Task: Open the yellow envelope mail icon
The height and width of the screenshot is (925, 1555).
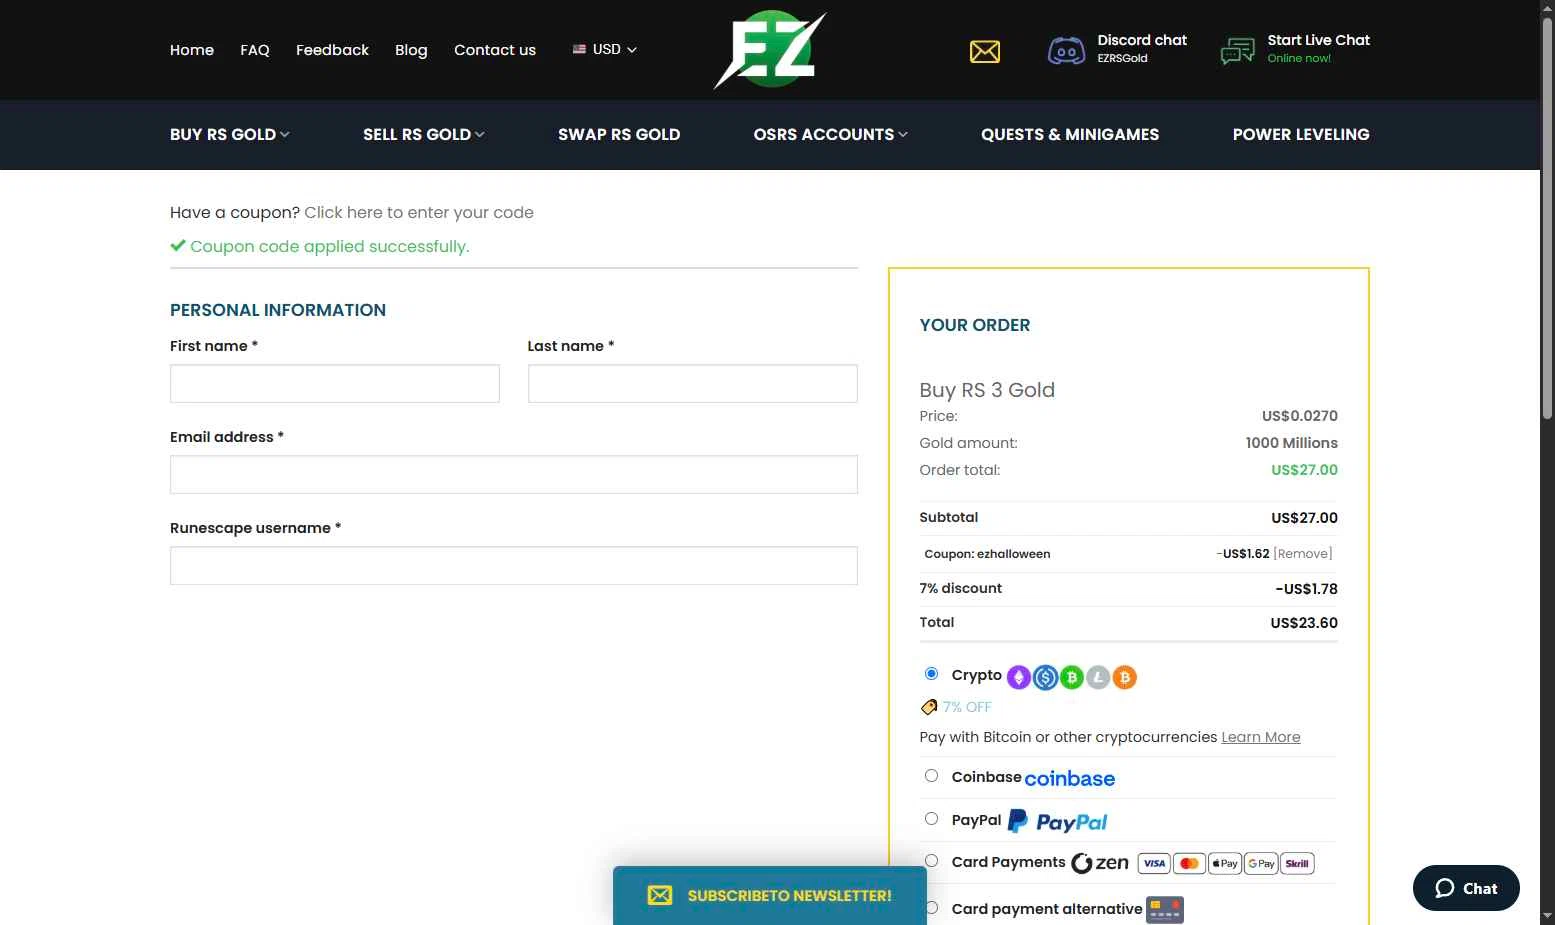Action: 985,51
